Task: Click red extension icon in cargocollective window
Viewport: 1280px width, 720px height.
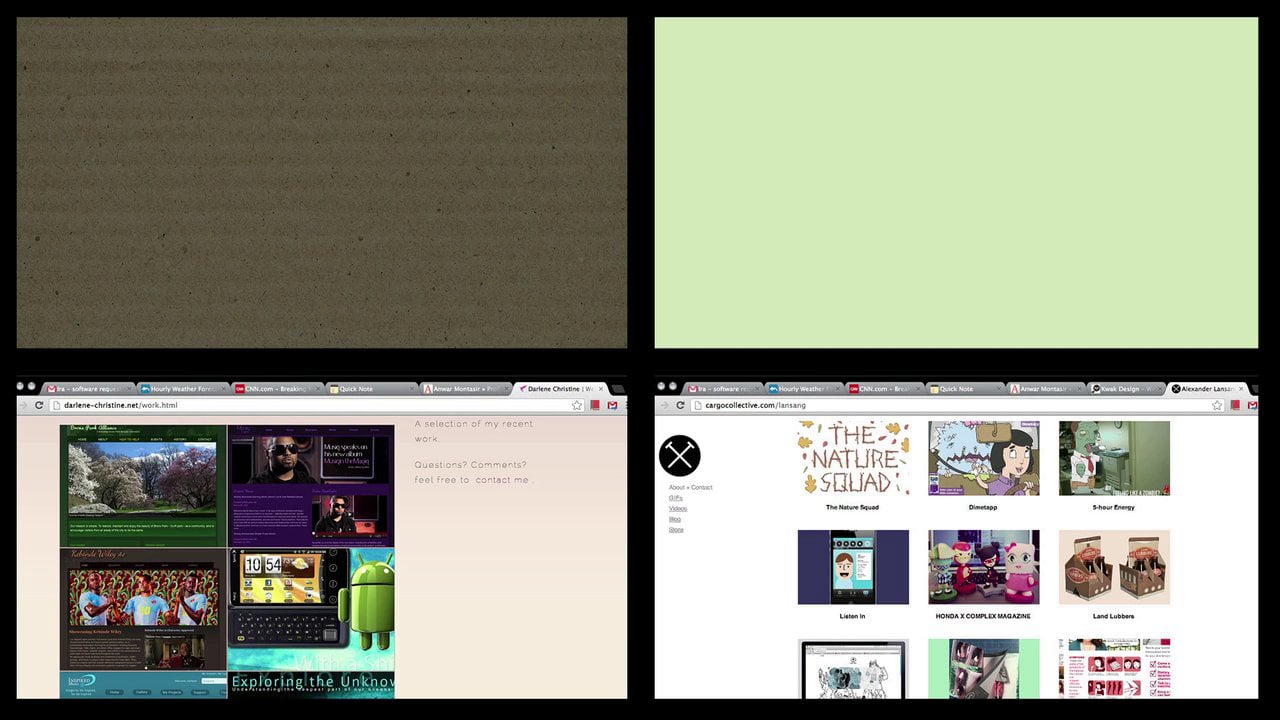Action: (1235, 405)
